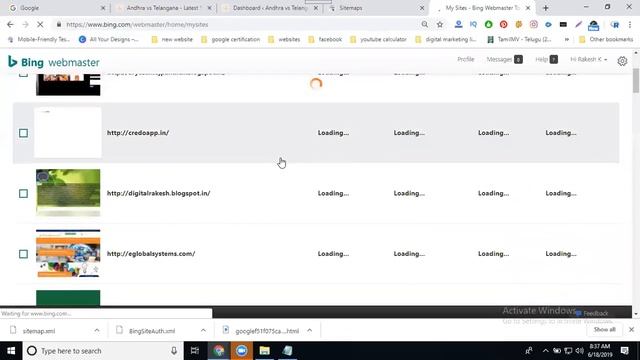Open the Mobile-Friendly Test bookmark
640x360 pixels.
pyautogui.click(x=39, y=39)
